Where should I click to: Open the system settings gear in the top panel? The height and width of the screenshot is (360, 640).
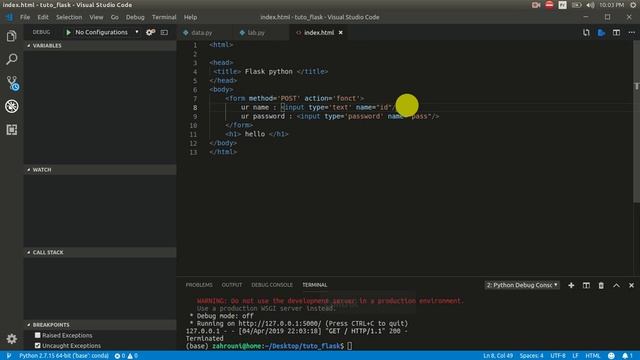633,5
